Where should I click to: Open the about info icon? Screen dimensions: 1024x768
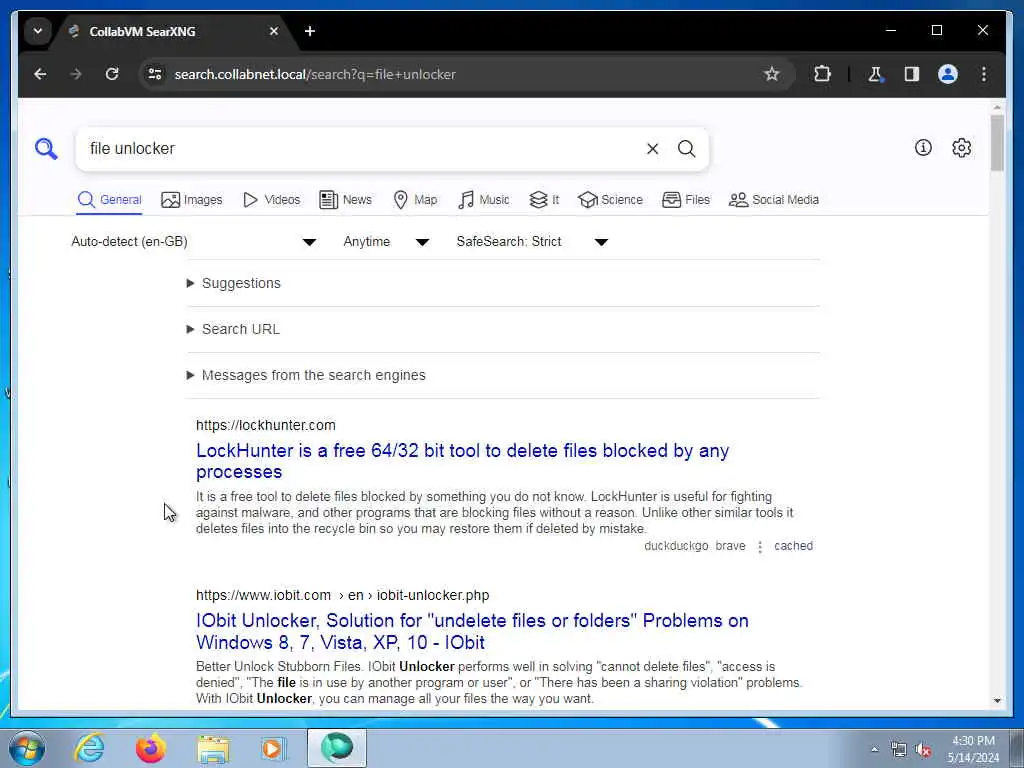(923, 148)
